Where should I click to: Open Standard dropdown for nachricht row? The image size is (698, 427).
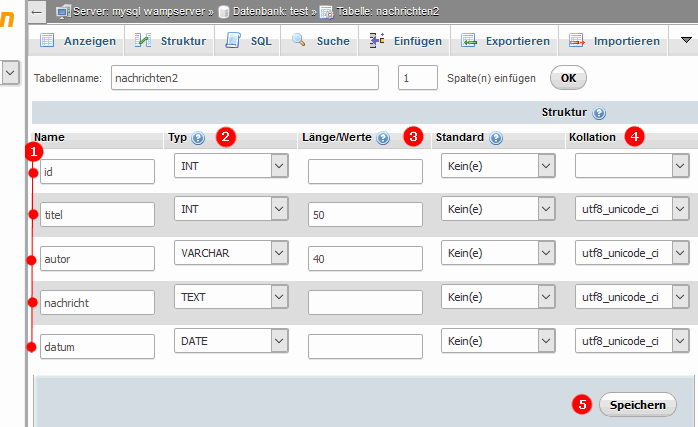(498, 297)
